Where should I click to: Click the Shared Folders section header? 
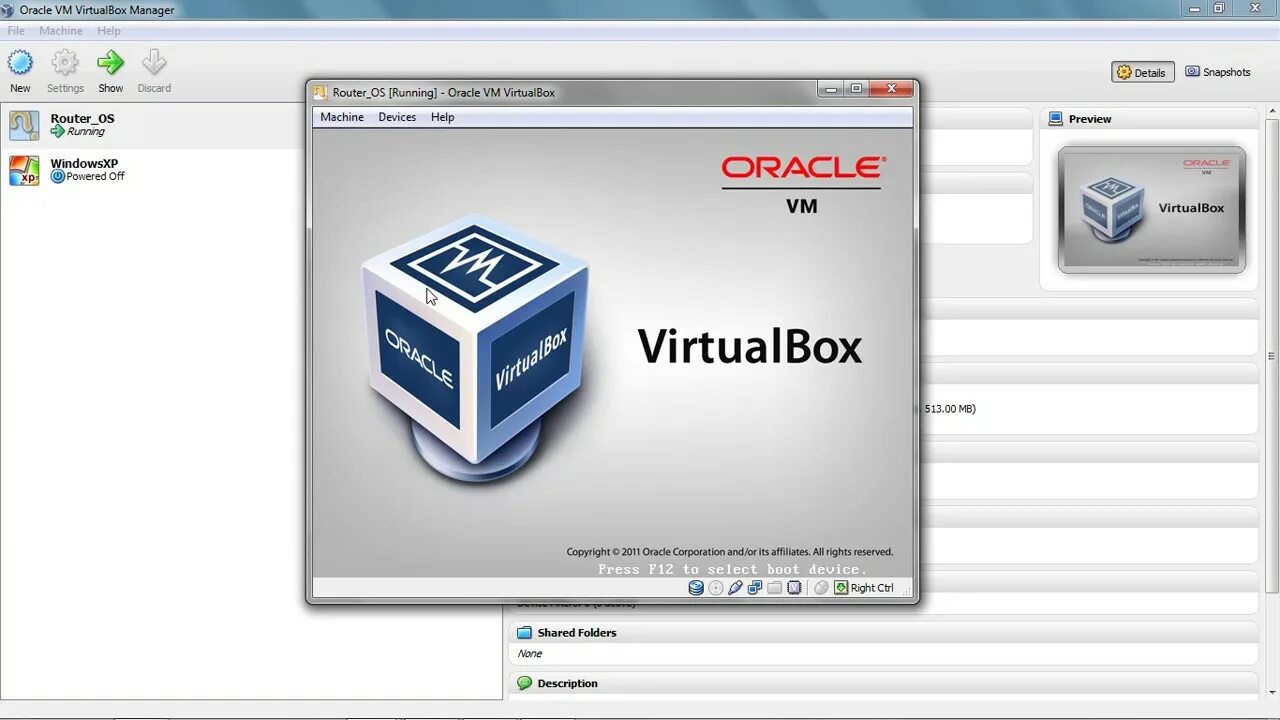[883, 632]
